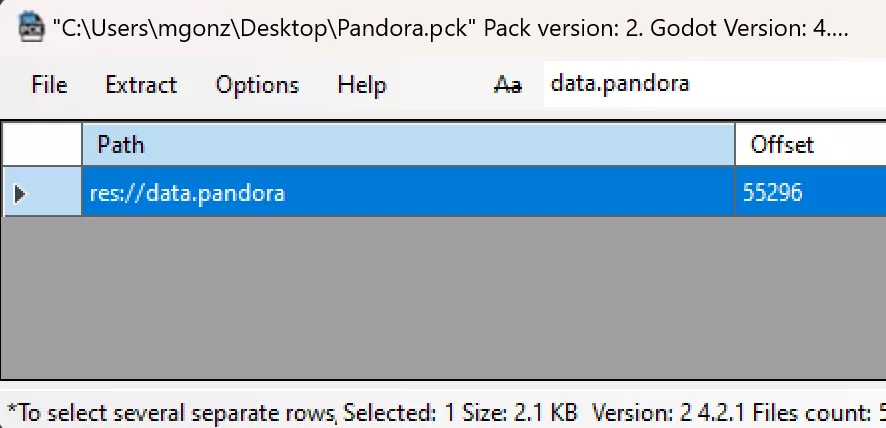The image size is (886, 428).
Task: Click the status bar row selection hint text
Action: [172, 413]
